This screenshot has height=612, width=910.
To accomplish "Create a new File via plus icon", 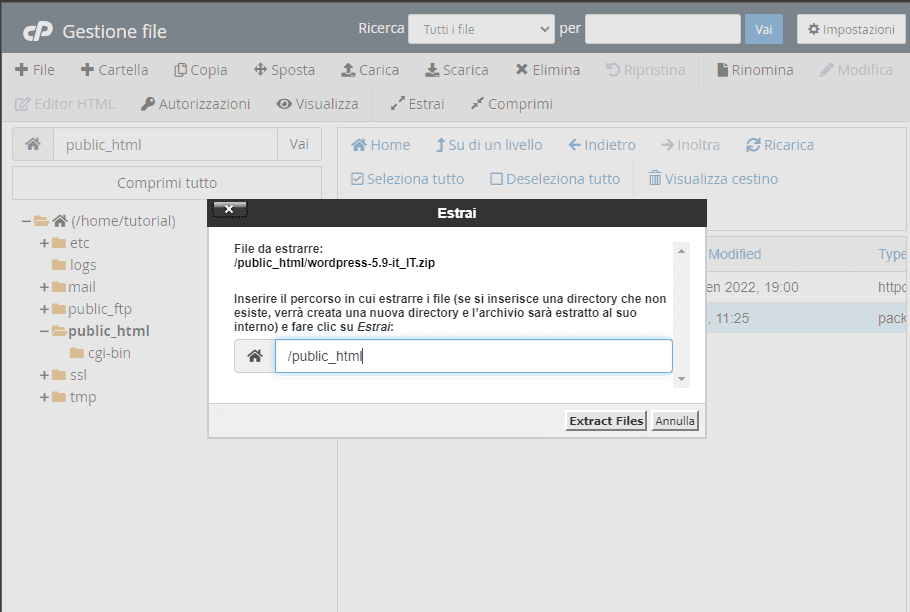I will 34,70.
